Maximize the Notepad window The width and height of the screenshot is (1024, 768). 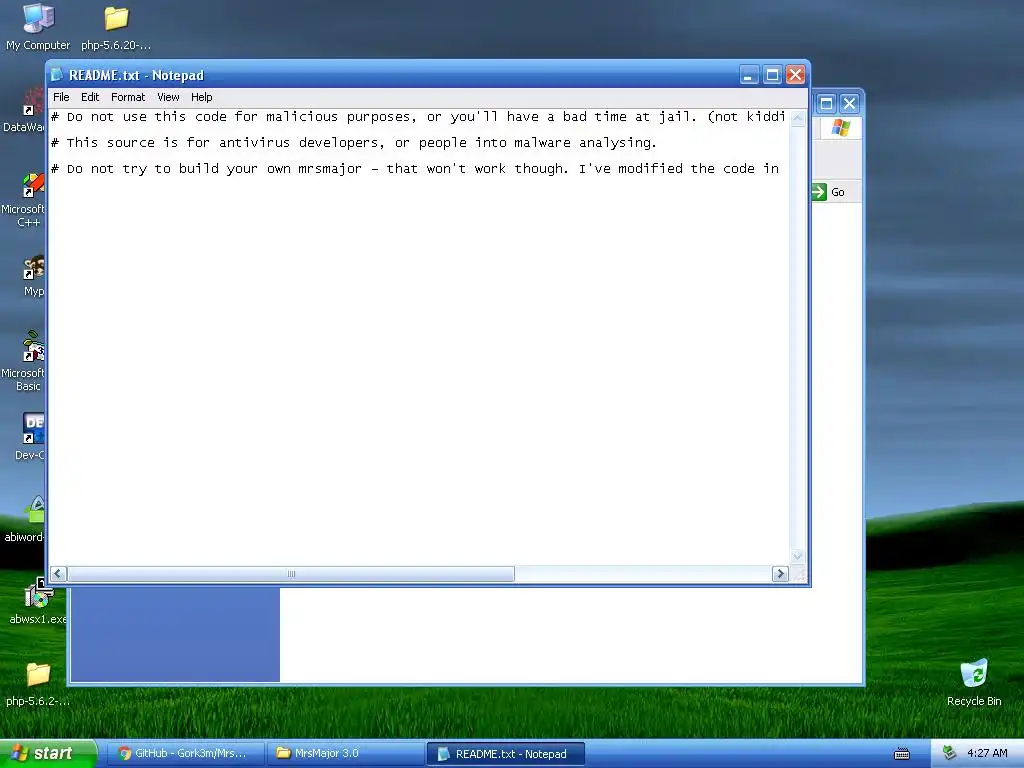772,75
